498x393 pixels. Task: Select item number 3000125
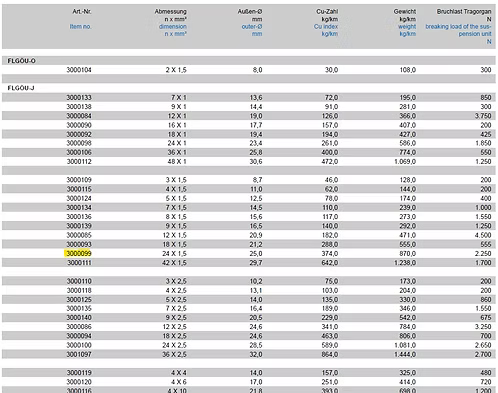click(x=79, y=299)
